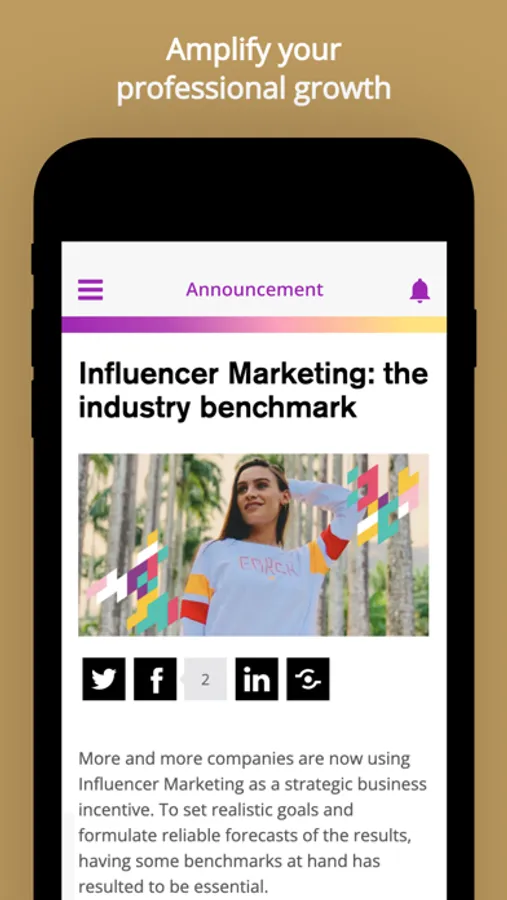Viewport: 507px width, 900px height.
Task: Share the article on Twitter
Action: [104, 679]
